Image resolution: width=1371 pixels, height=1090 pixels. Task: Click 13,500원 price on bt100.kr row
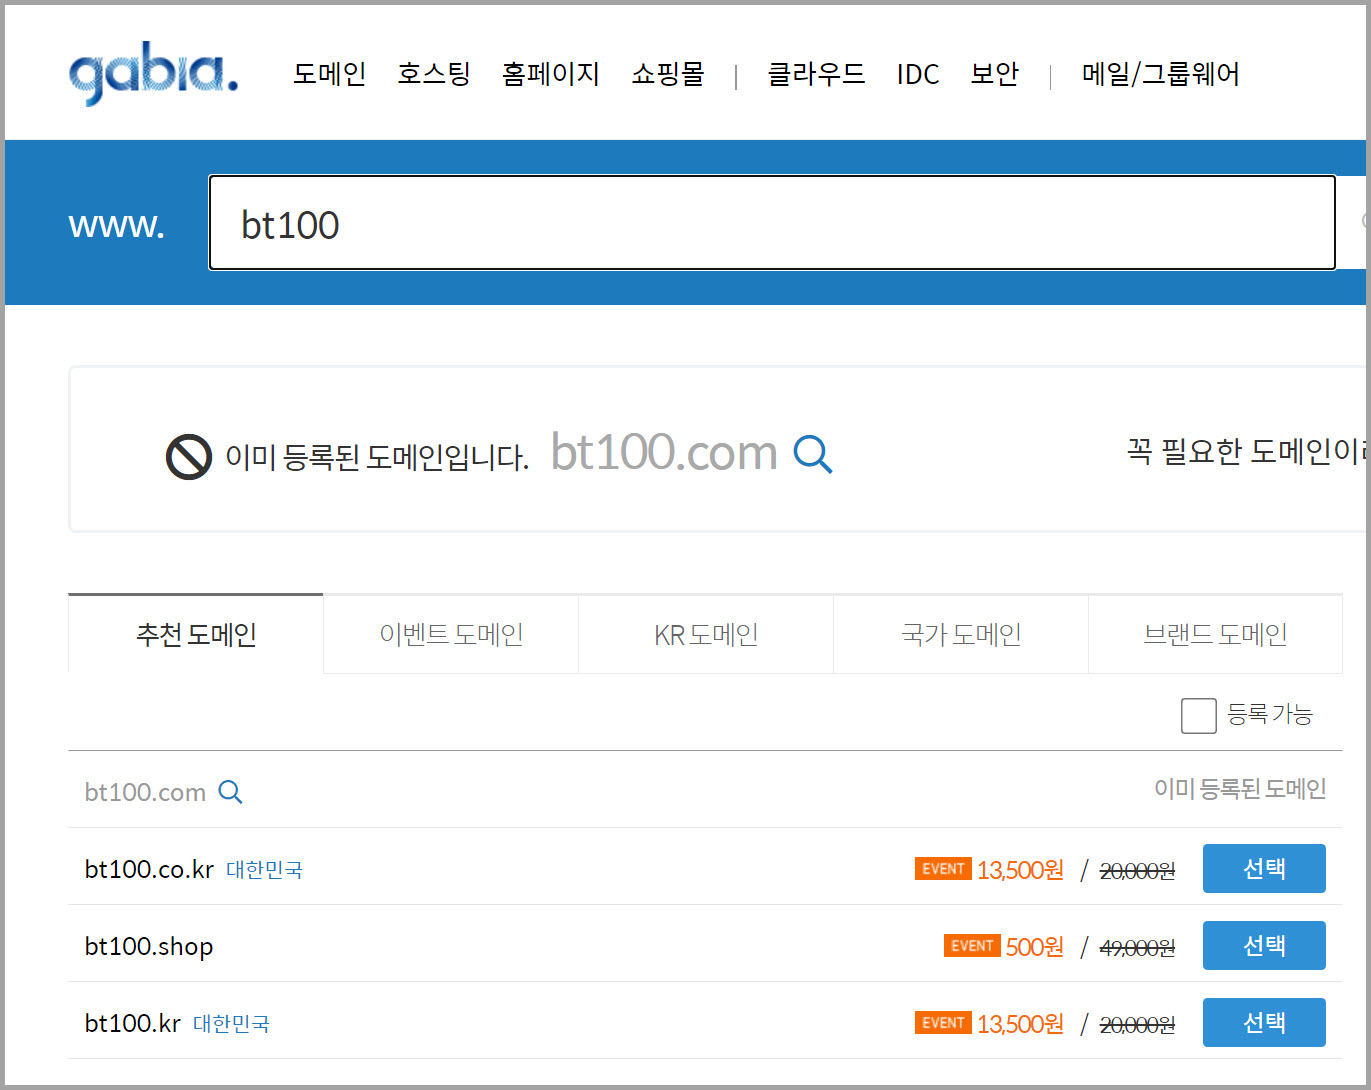(x=1021, y=1023)
